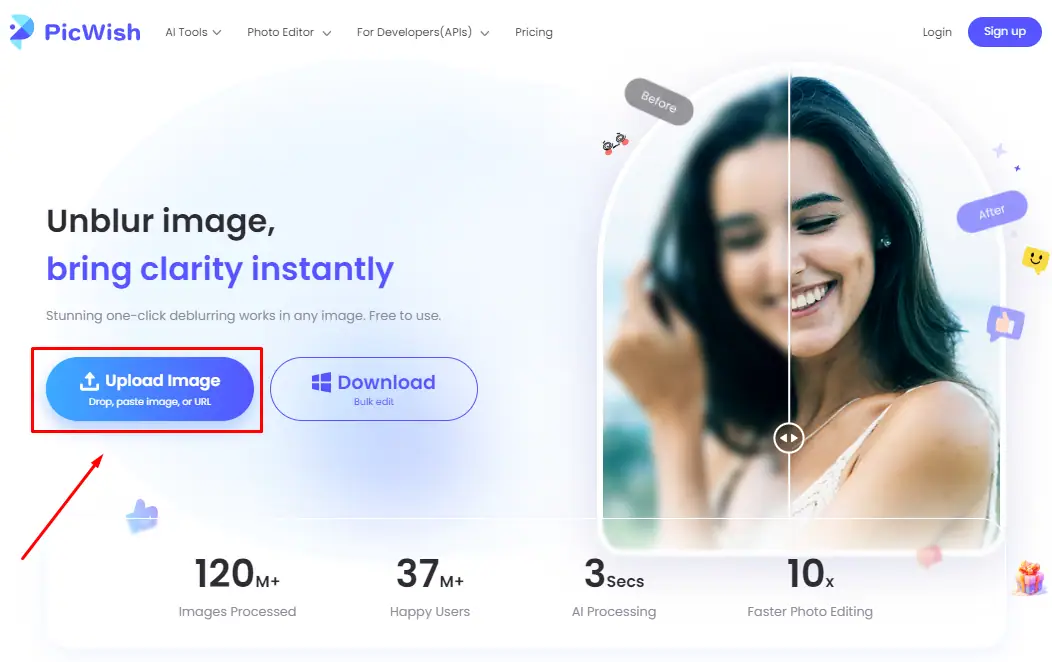Expand the For Developers(APIs) dropdown chevron
This screenshot has width=1052, height=662.
tap(484, 33)
